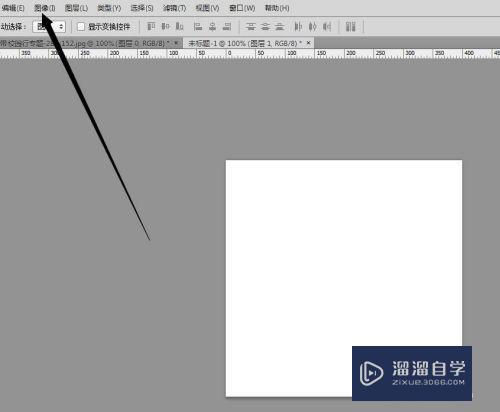Click the distribute top edges icon
Screen dimensions: 500x412
(x=251, y=26)
